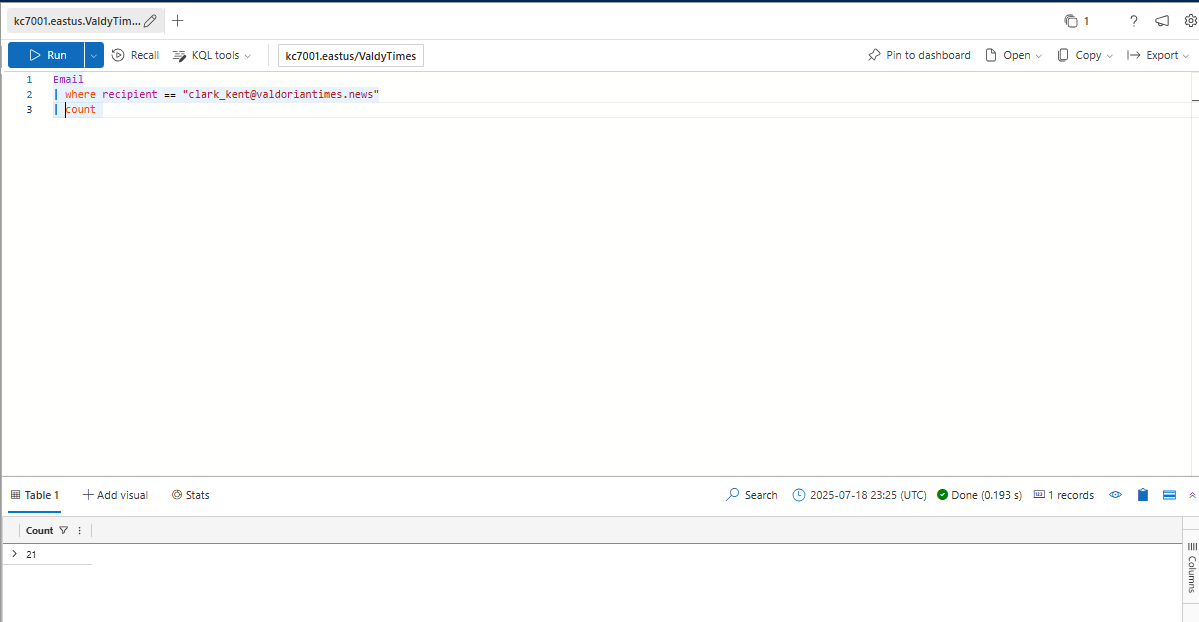Select the kc7001.eastus/ValdyTimes database scope

350,56
